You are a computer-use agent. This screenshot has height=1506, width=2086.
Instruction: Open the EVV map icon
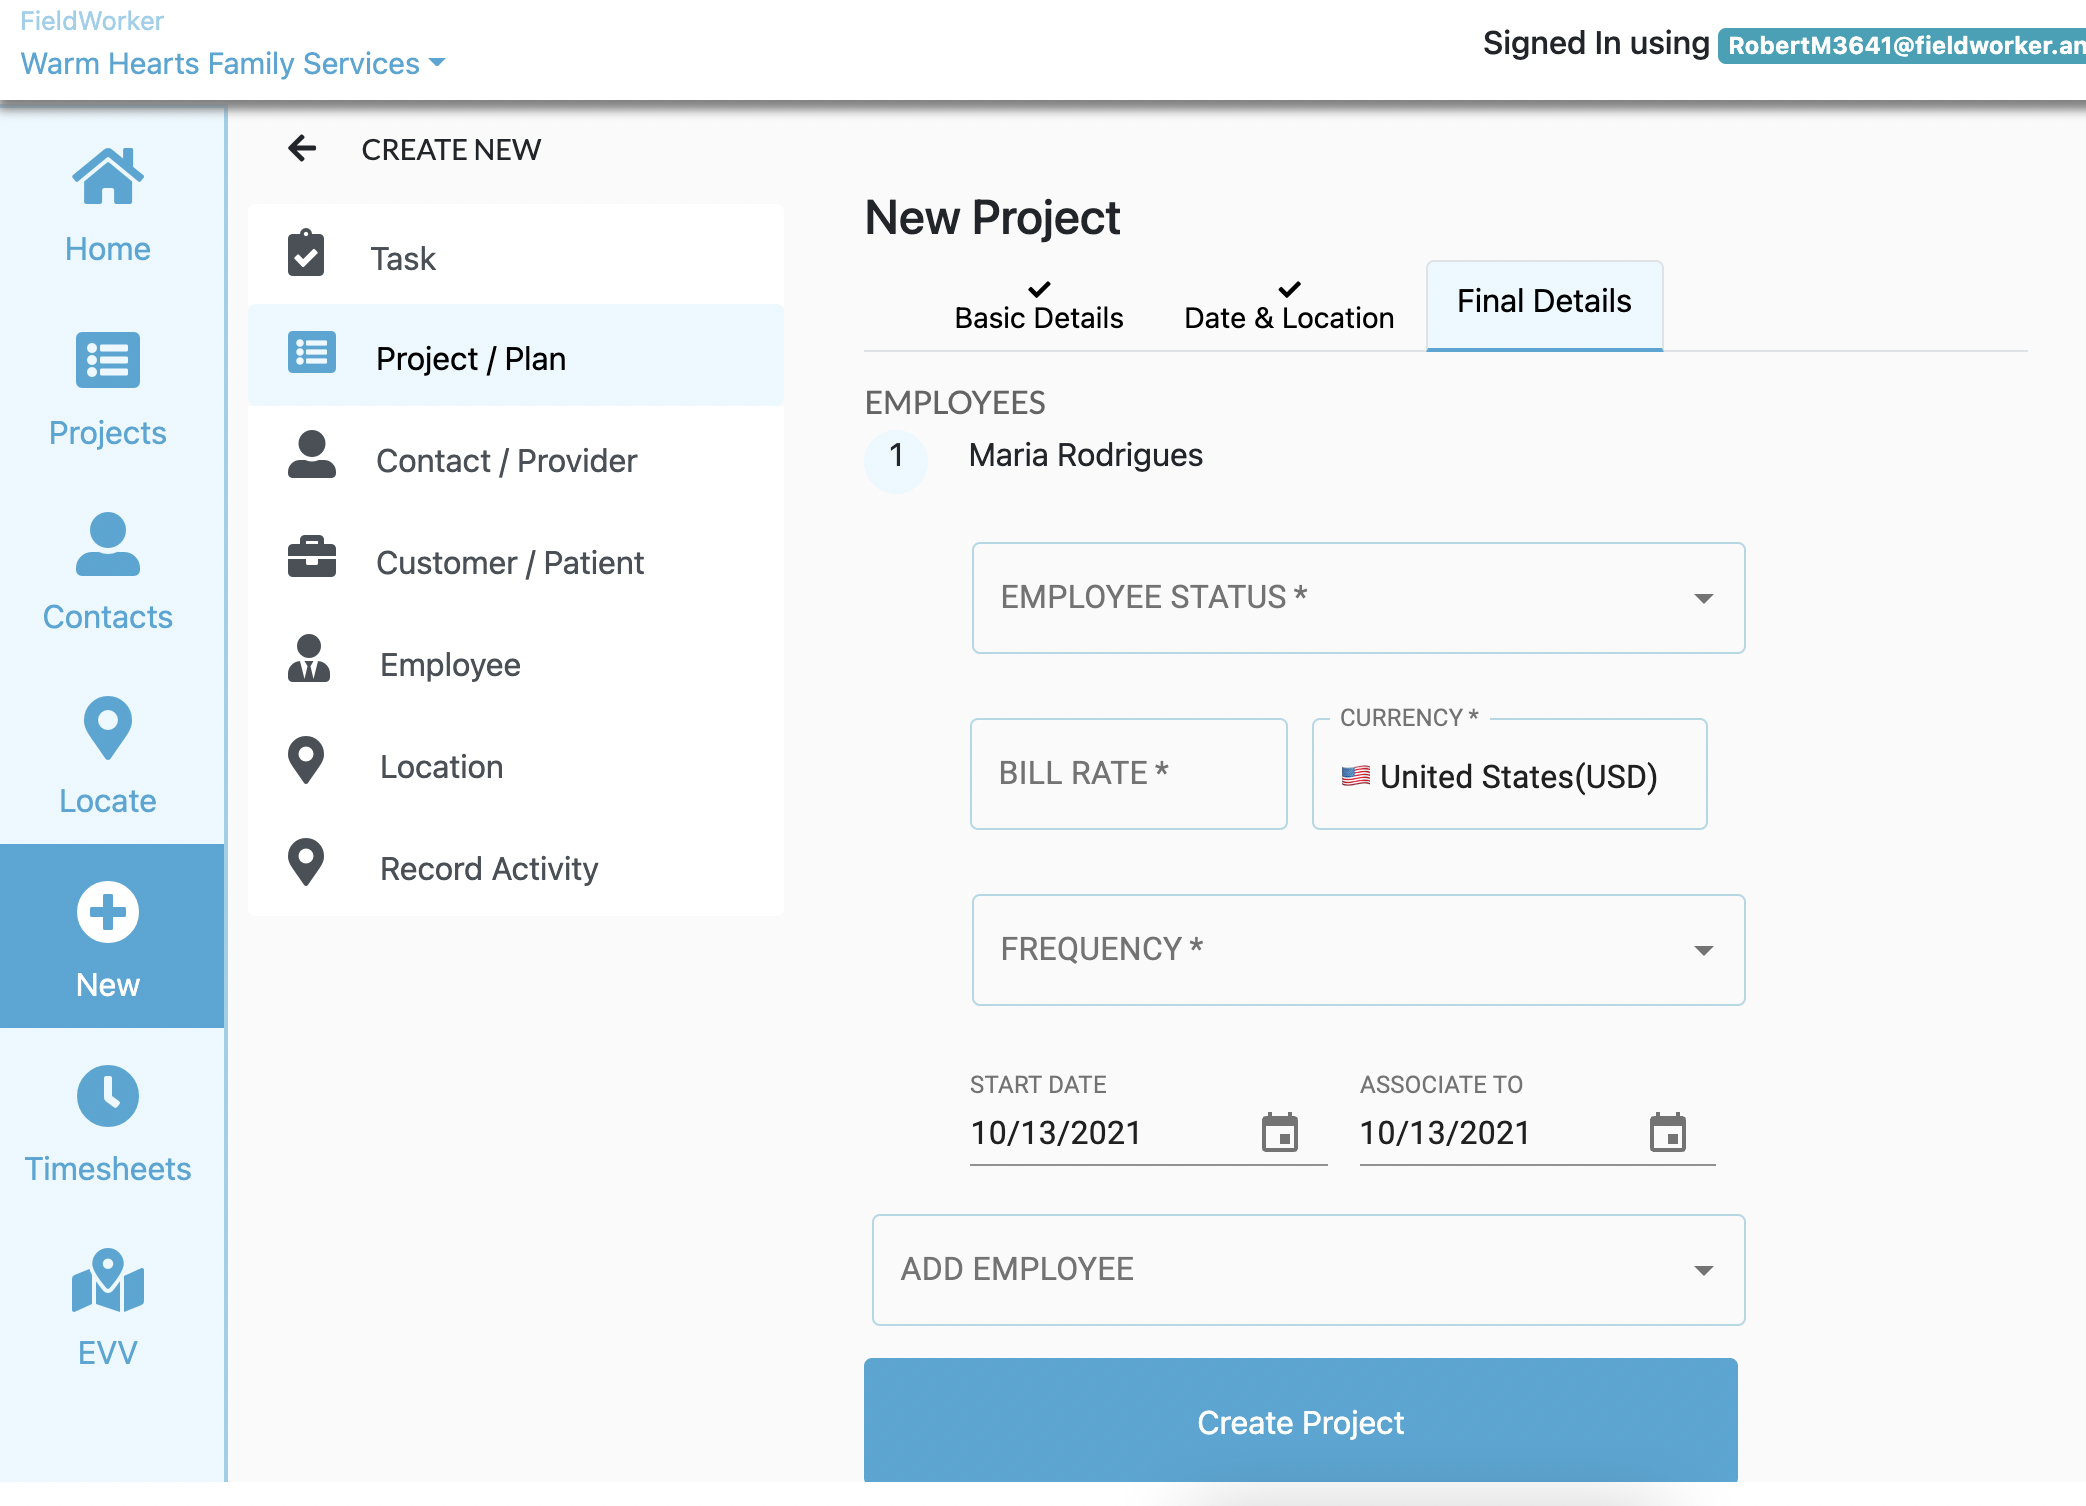tap(108, 1281)
